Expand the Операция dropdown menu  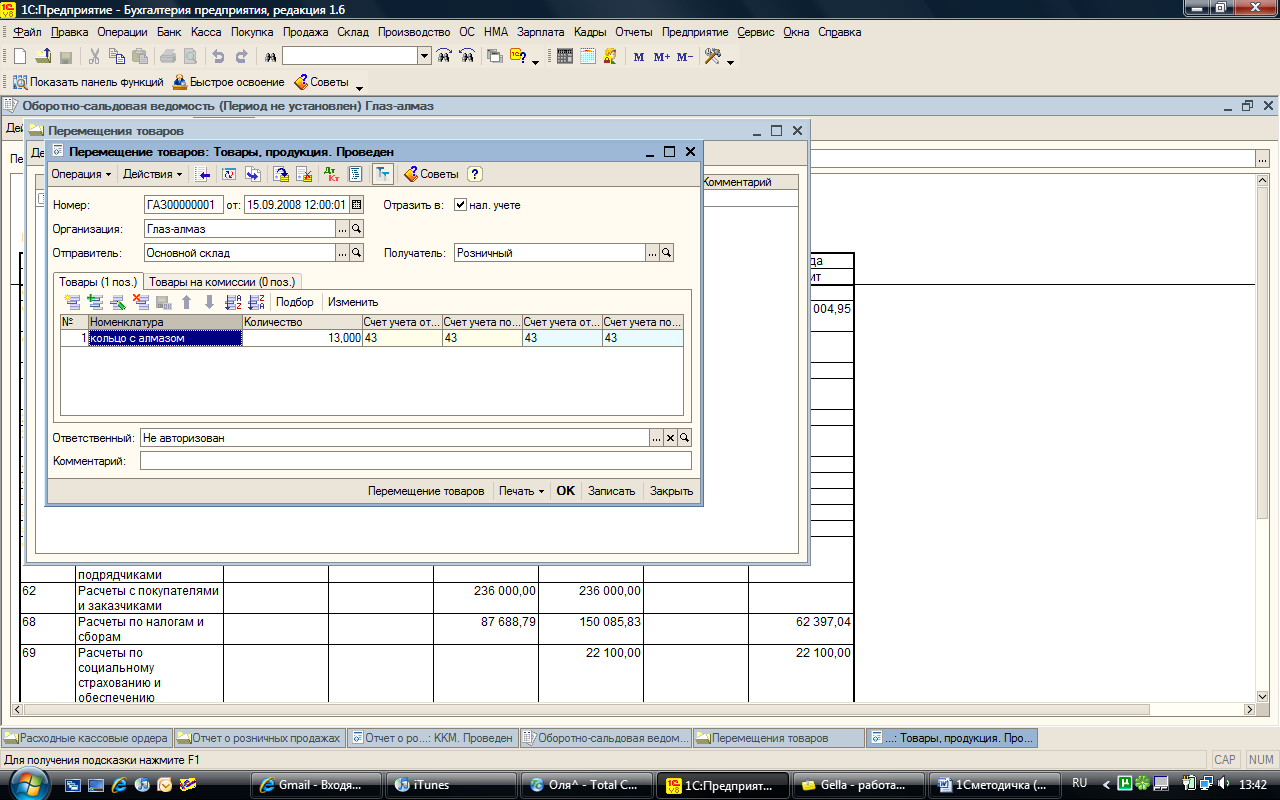[82, 174]
